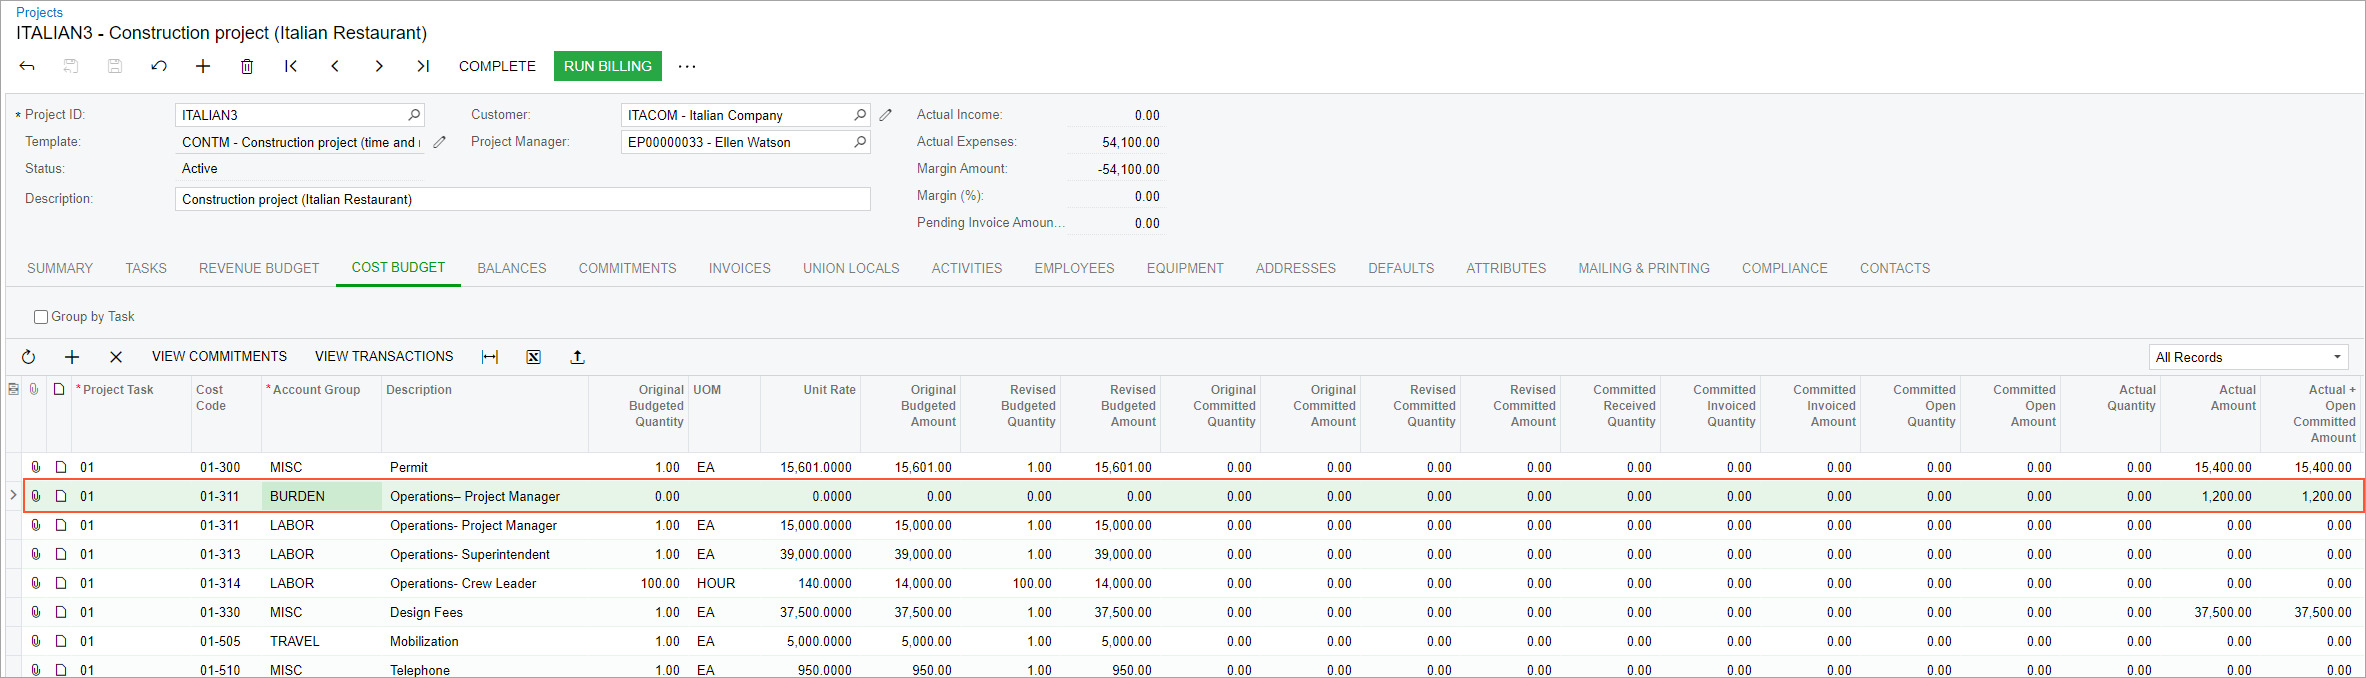Click the Run Billing button
Viewport: 2366px width, 678px height.
(607, 66)
